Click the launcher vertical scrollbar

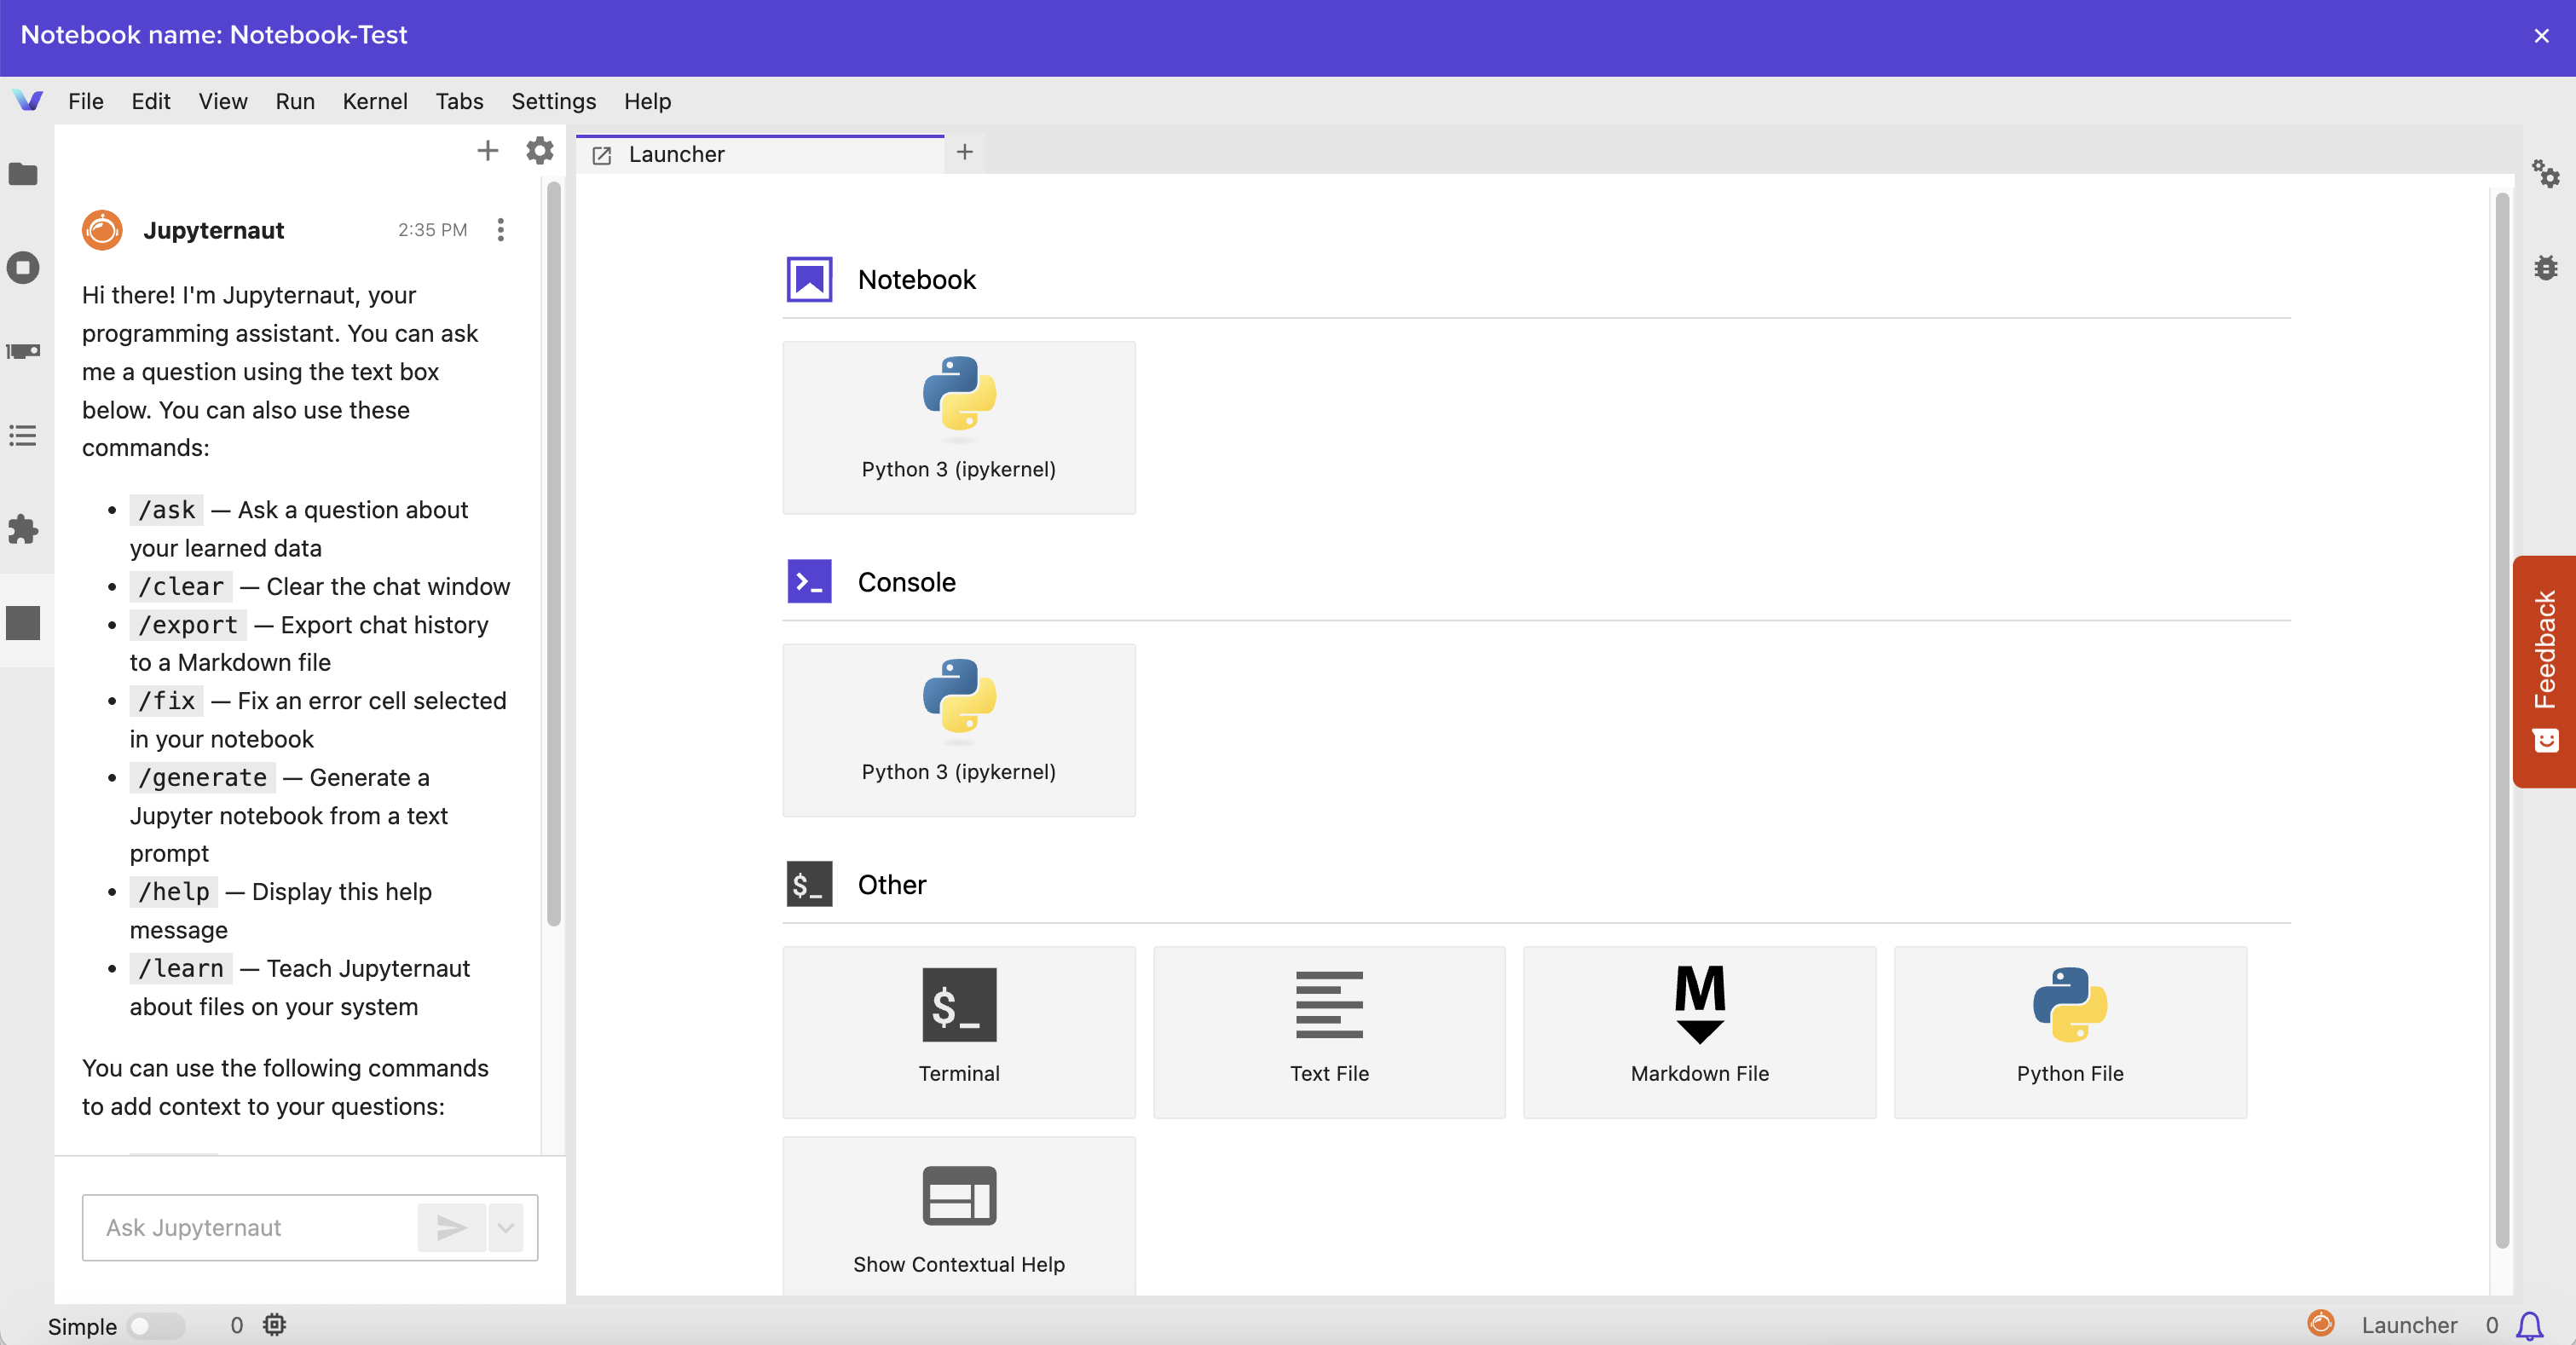point(2502,720)
